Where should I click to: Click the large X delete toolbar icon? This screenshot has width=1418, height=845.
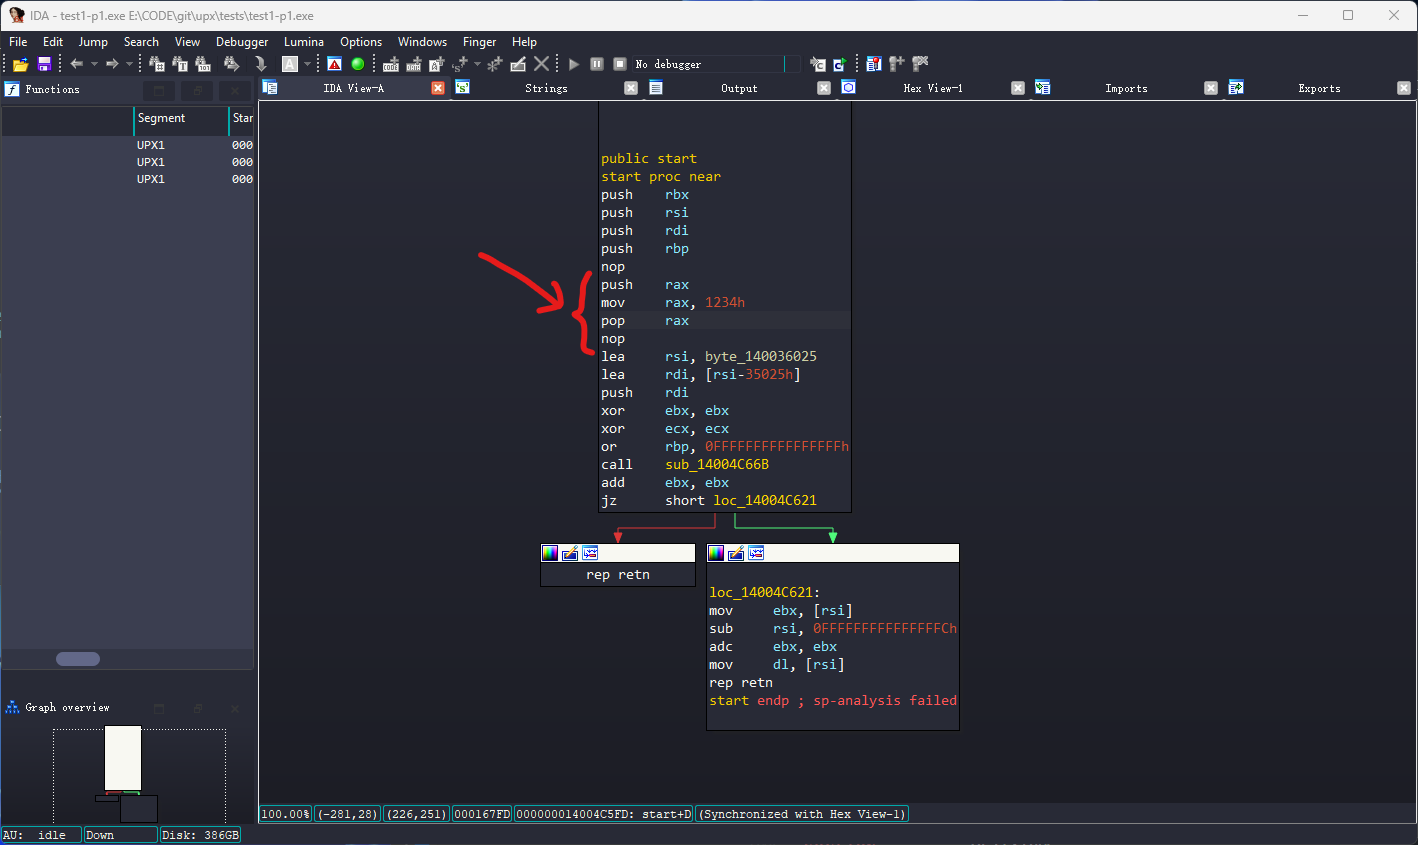[541, 64]
